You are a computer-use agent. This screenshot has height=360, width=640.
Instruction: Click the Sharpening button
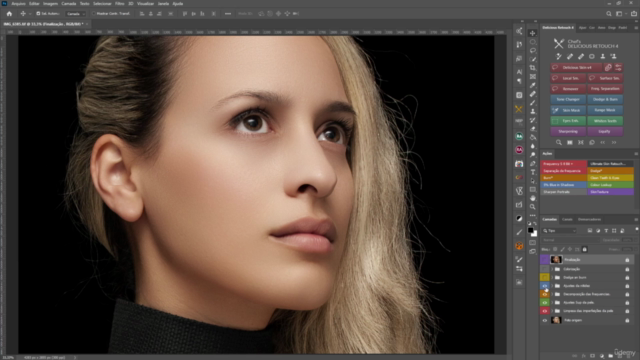point(568,131)
